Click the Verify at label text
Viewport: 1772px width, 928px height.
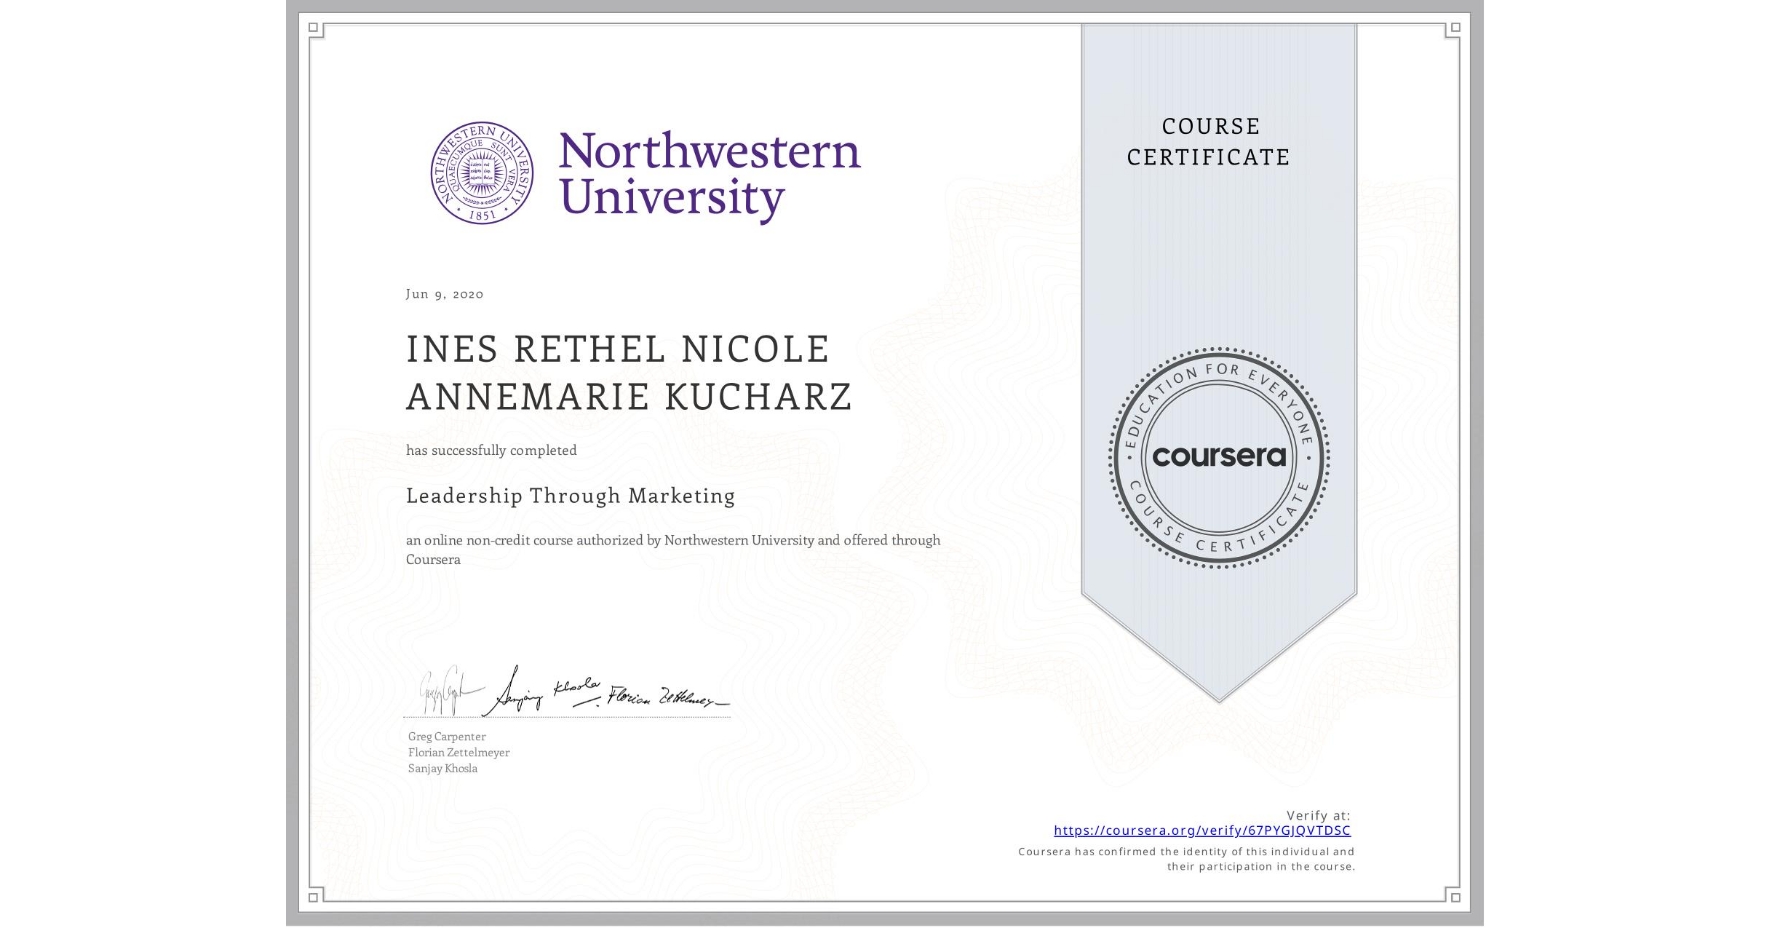click(1317, 813)
